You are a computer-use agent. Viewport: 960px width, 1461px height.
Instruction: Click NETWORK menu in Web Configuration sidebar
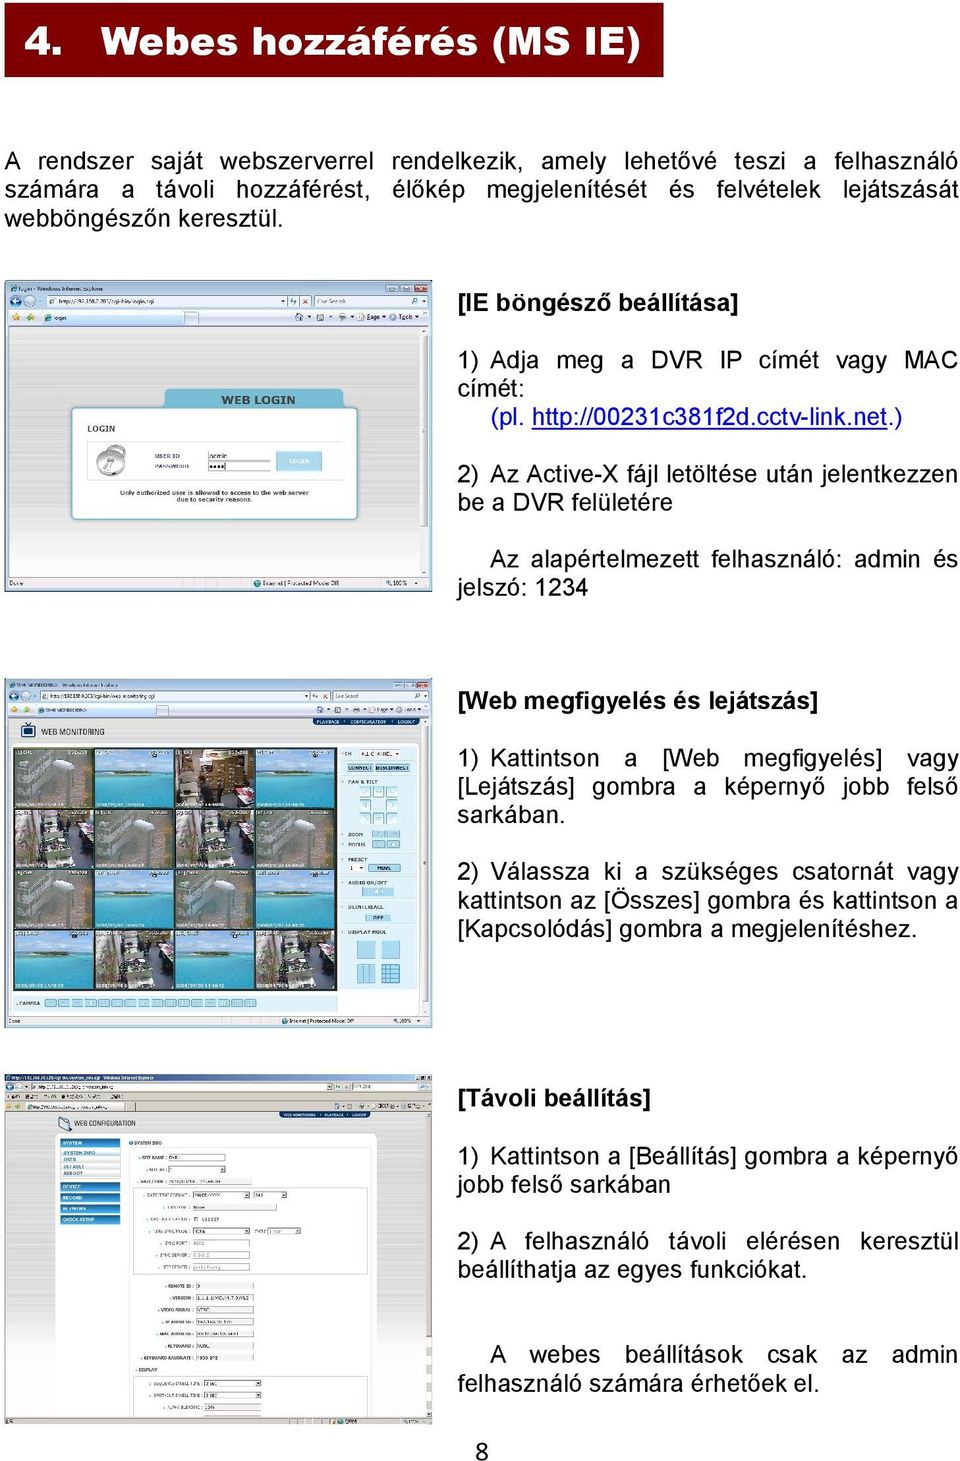[x=90, y=1208]
